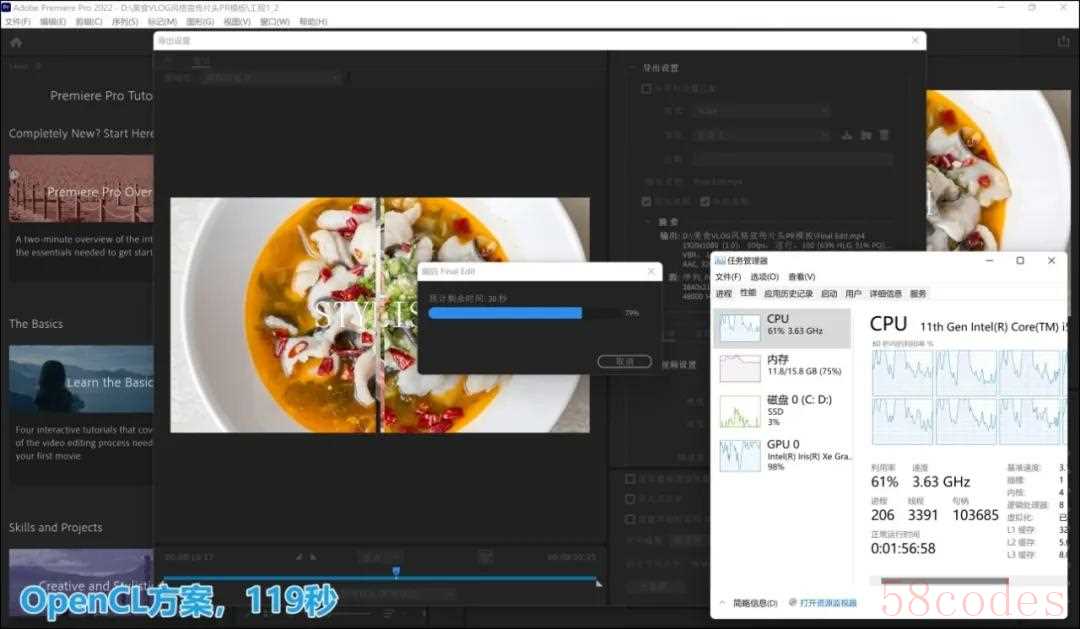Click the blue playhead on preview timeline

[396, 572]
